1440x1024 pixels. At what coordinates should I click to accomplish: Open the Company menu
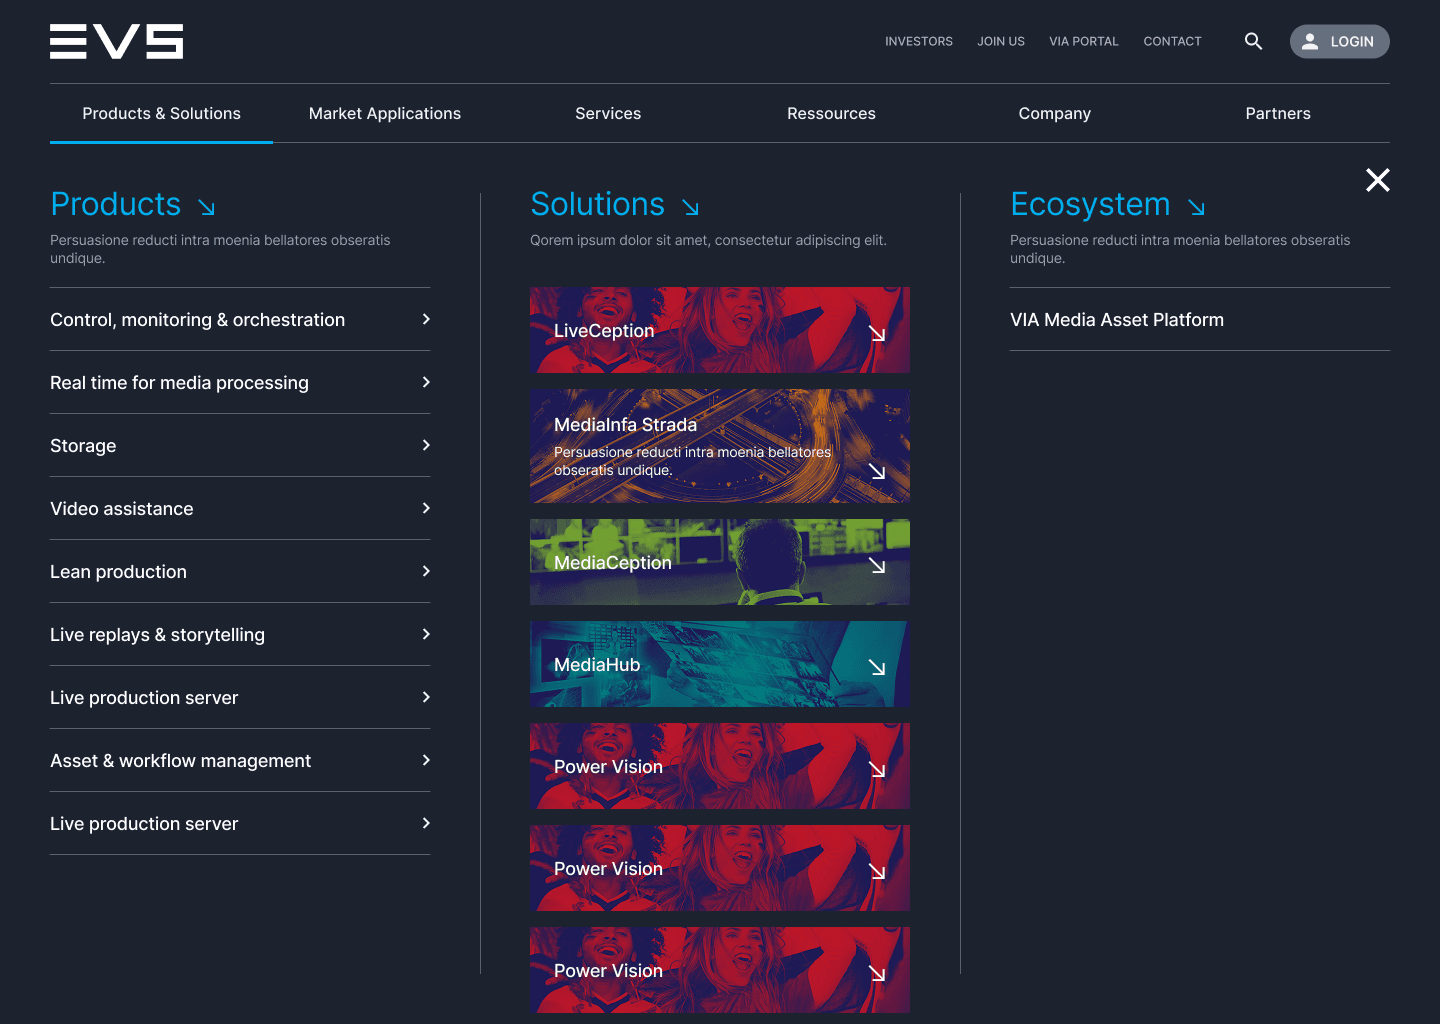[x=1055, y=113]
